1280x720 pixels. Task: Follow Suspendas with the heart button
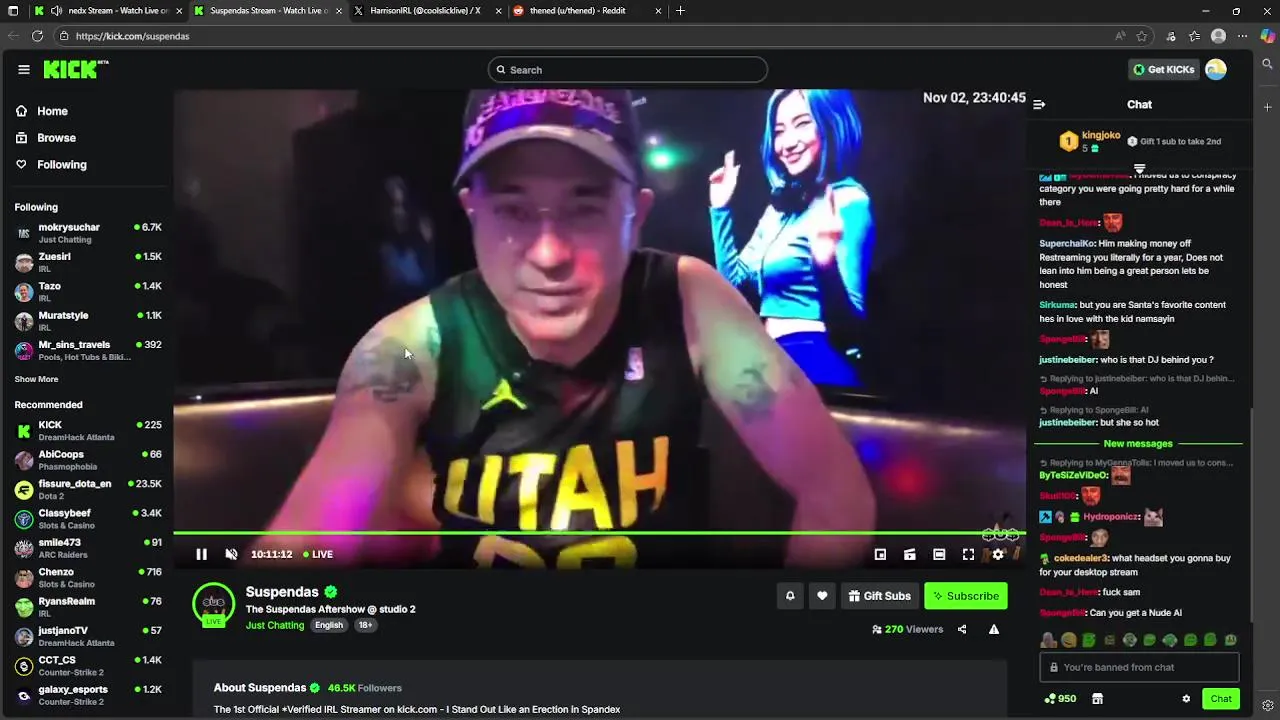pos(822,596)
